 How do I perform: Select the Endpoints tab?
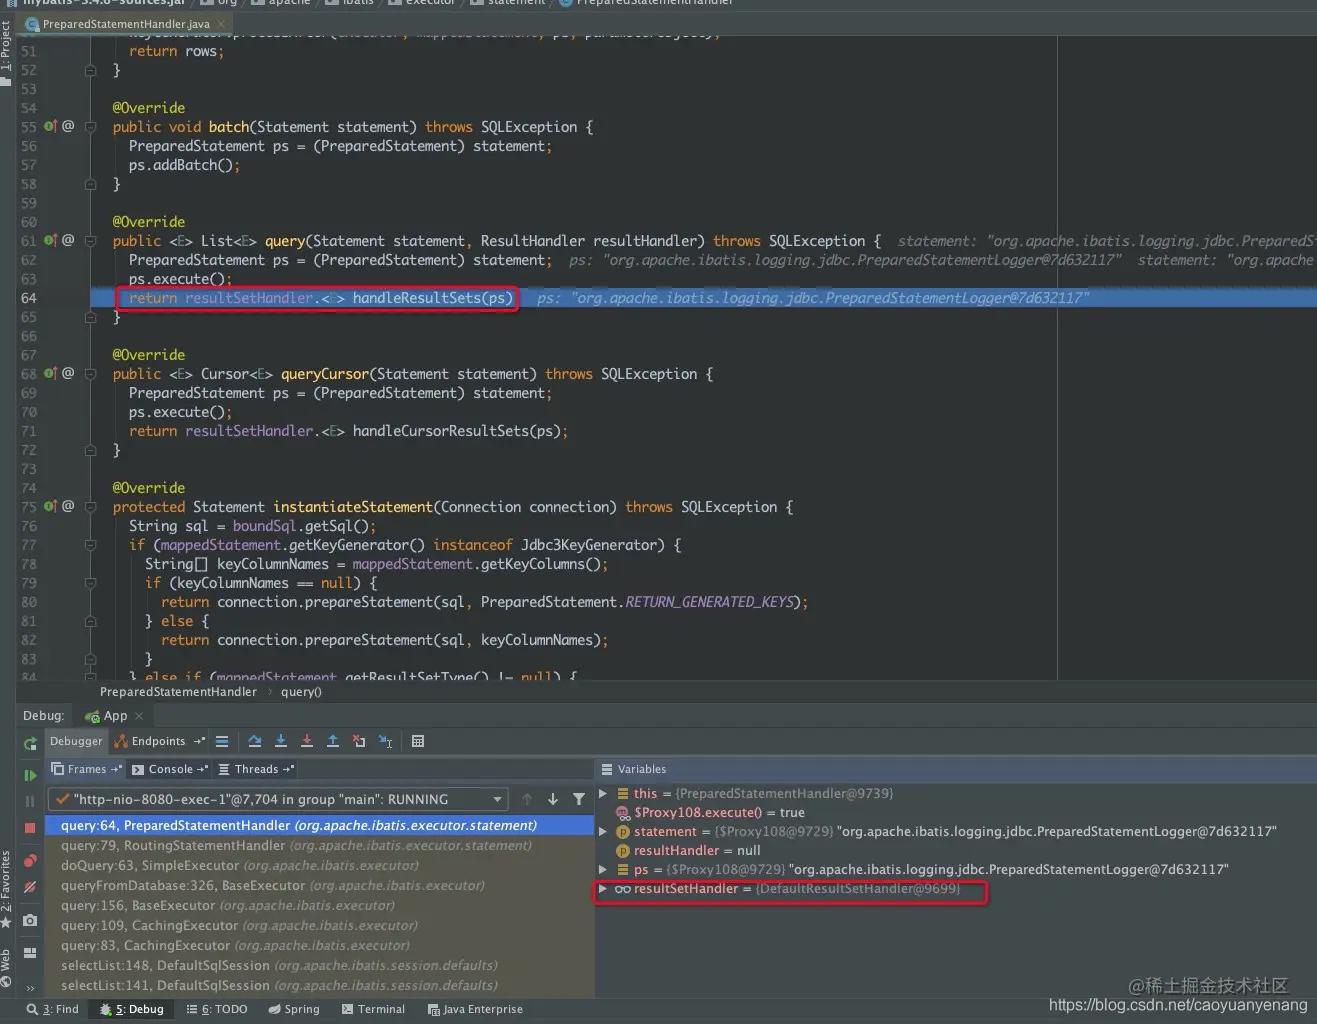coord(158,741)
